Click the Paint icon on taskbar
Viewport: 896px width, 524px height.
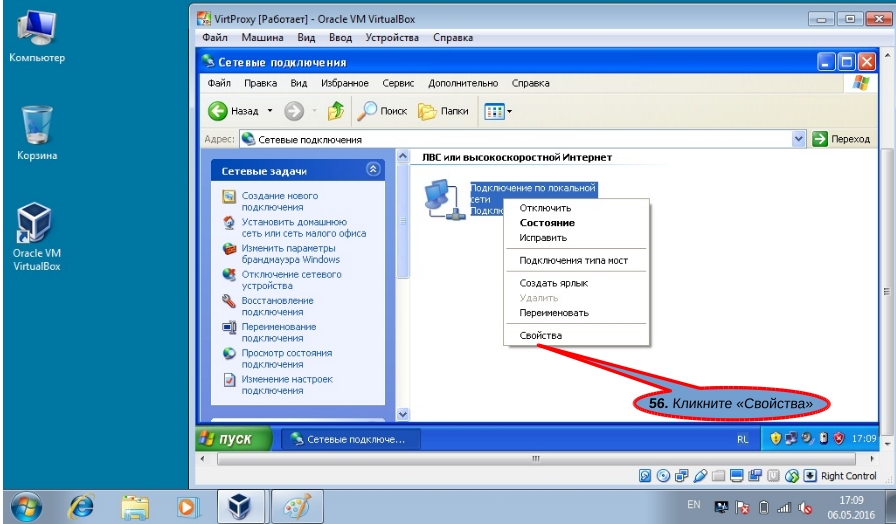coord(297,507)
